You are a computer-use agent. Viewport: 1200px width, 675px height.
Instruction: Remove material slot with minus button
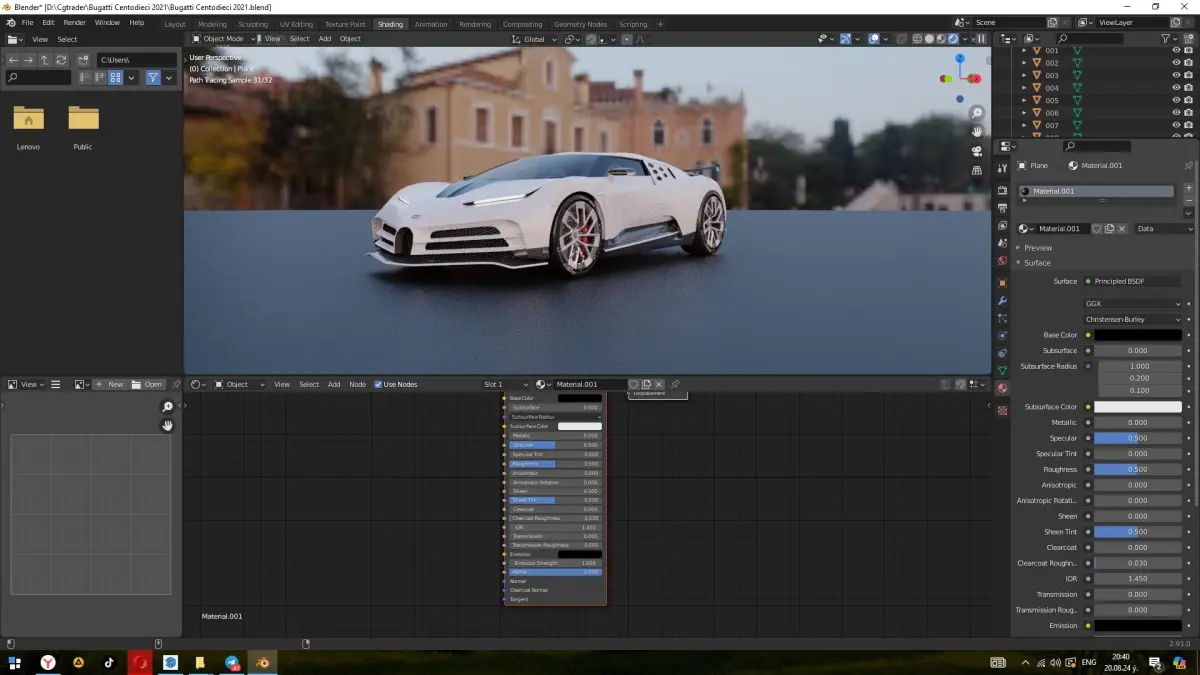(1189, 199)
